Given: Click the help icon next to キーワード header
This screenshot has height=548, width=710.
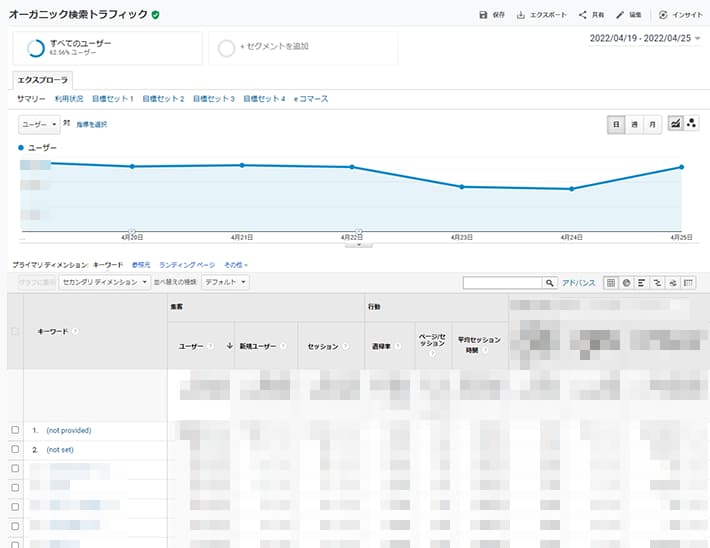Looking at the screenshot, I should tap(75, 332).
